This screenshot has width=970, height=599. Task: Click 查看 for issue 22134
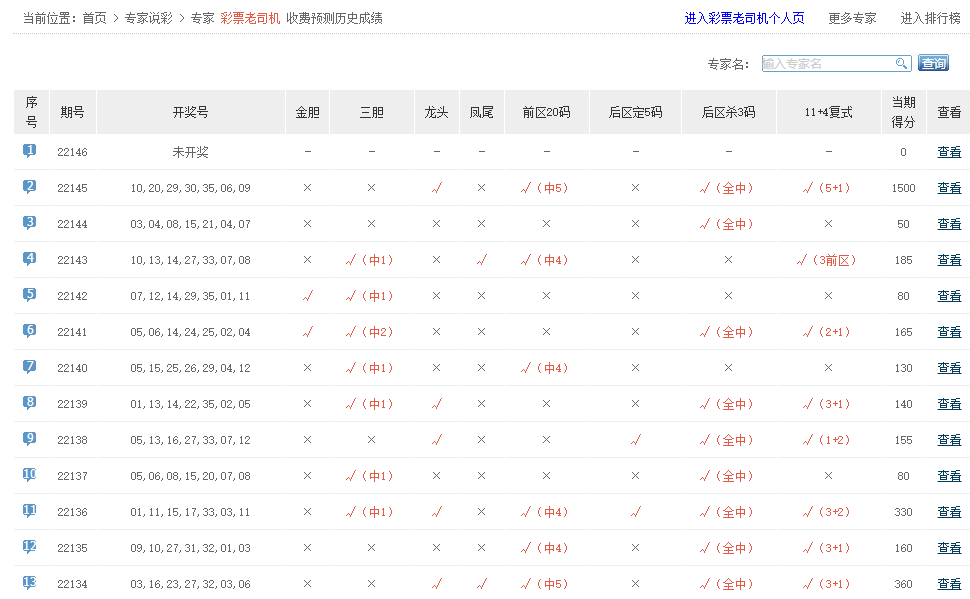point(948,584)
